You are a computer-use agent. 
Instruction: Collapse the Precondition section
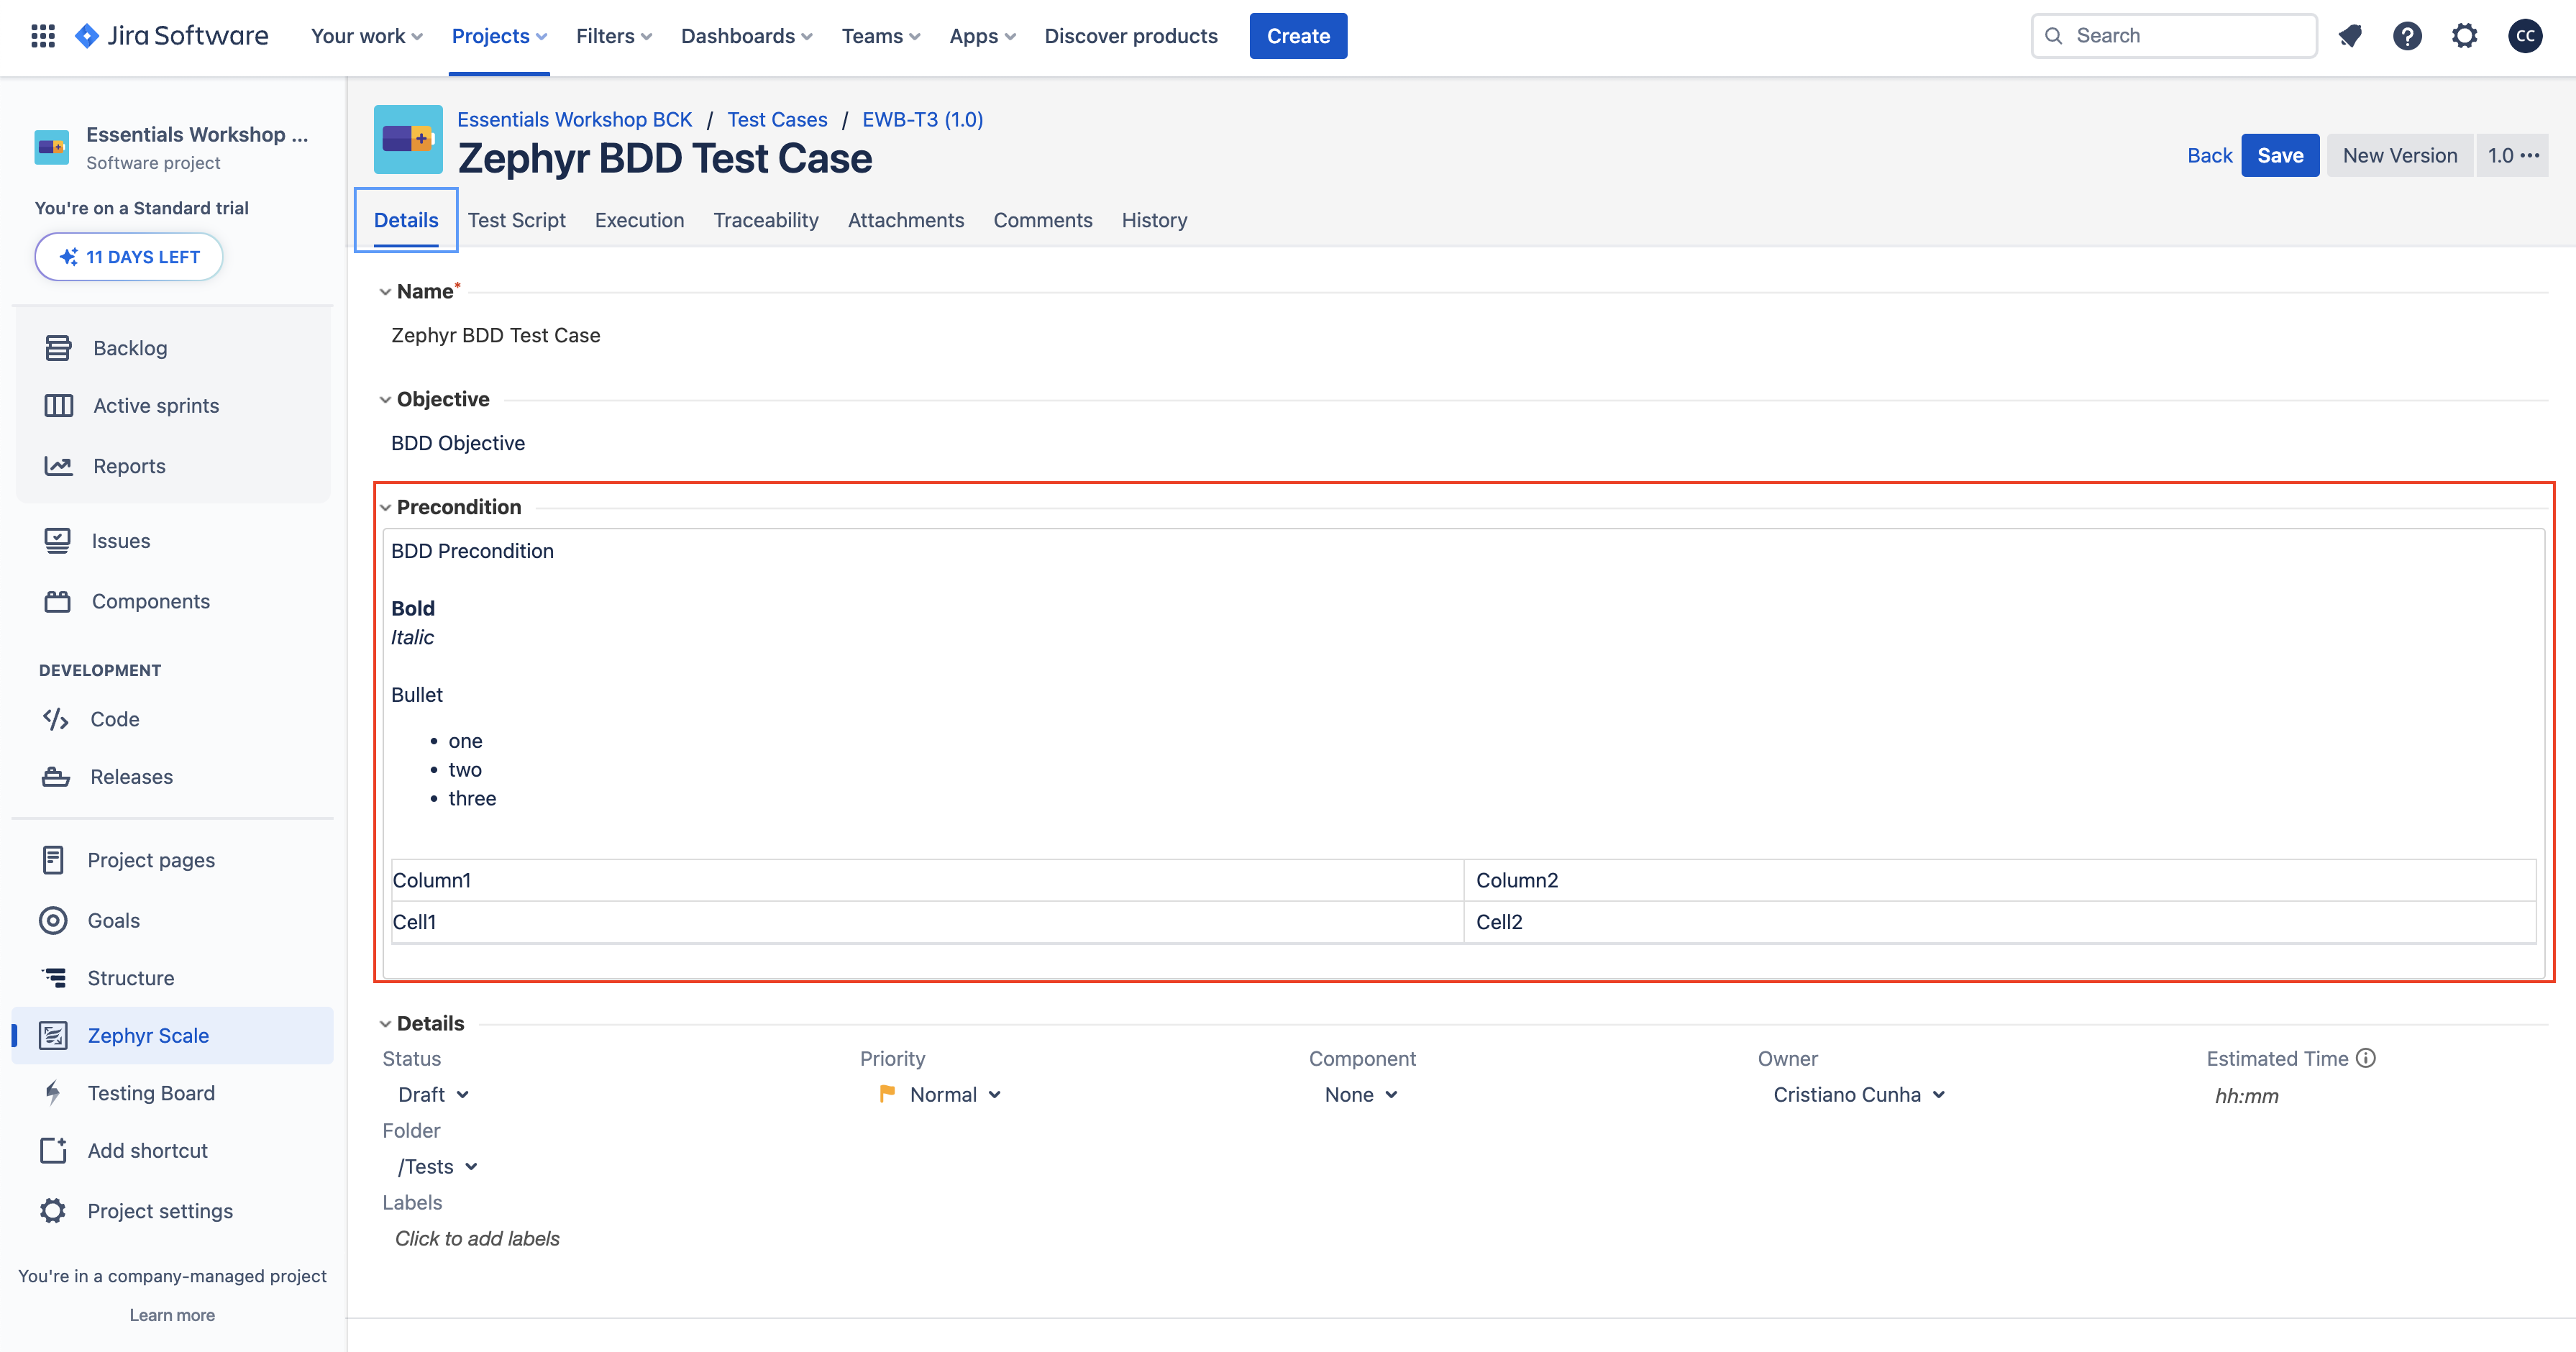pos(385,508)
